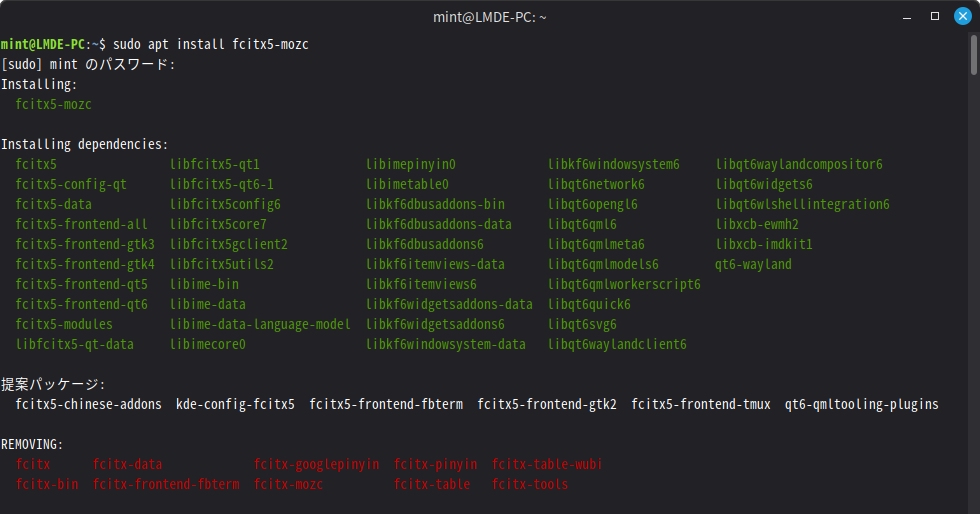
Task: Close the terminal window
Action: coord(961,17)
